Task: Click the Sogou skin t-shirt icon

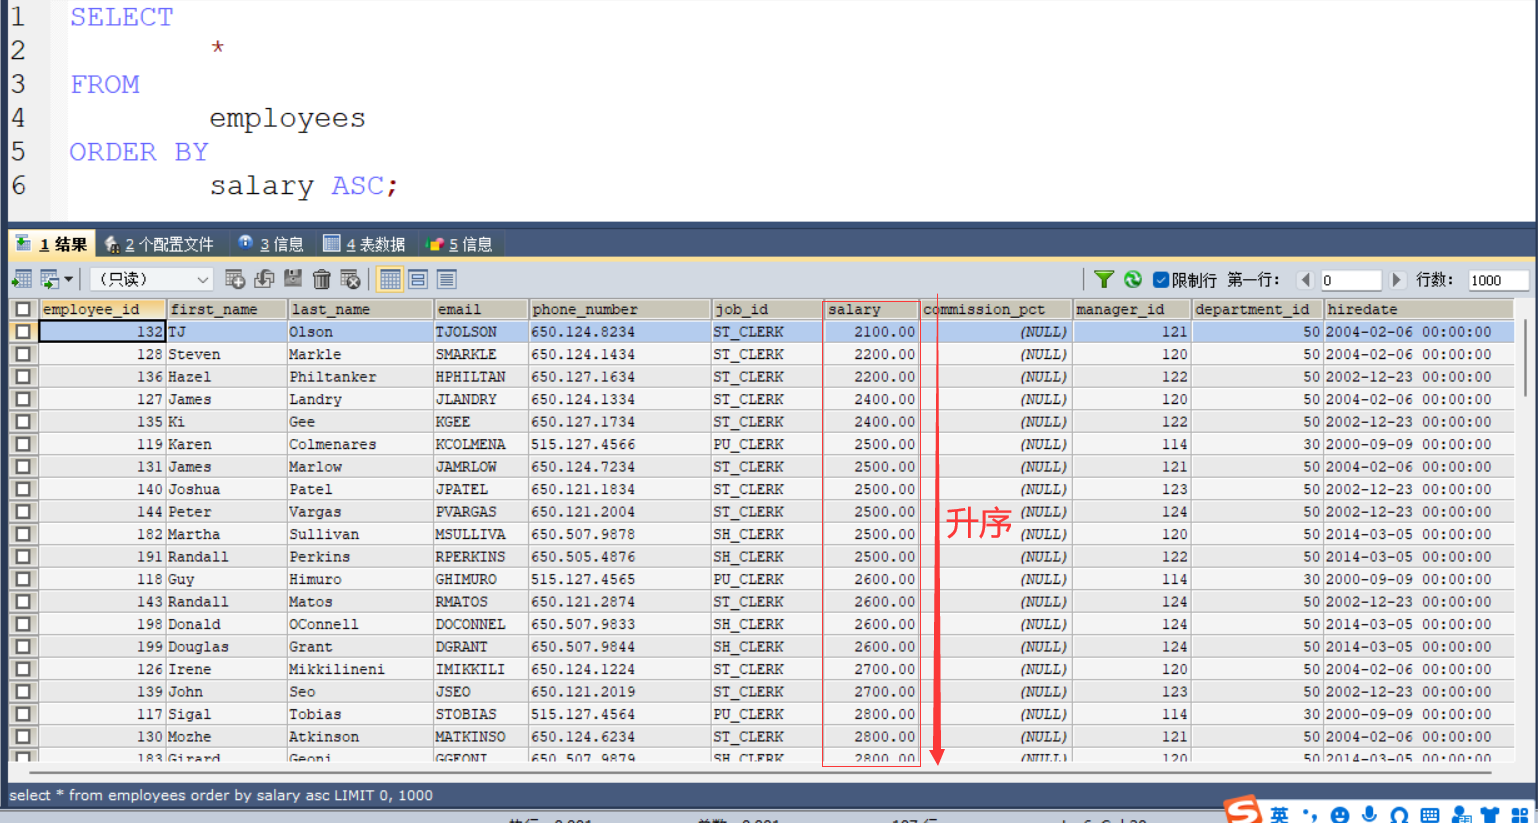Action: click(1490, 815)
